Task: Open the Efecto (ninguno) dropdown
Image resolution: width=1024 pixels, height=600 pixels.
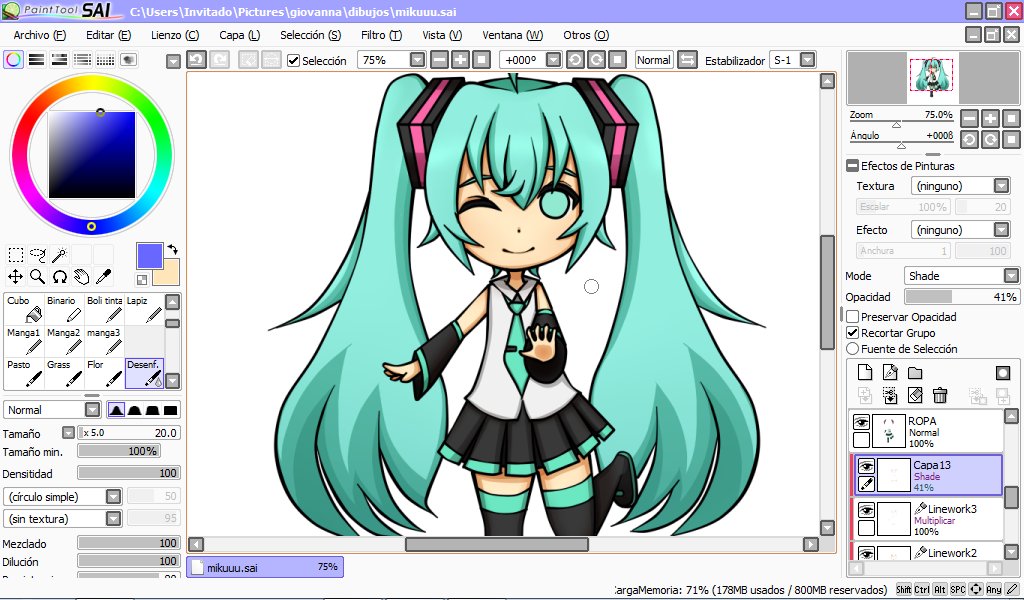Action: 1001,230
